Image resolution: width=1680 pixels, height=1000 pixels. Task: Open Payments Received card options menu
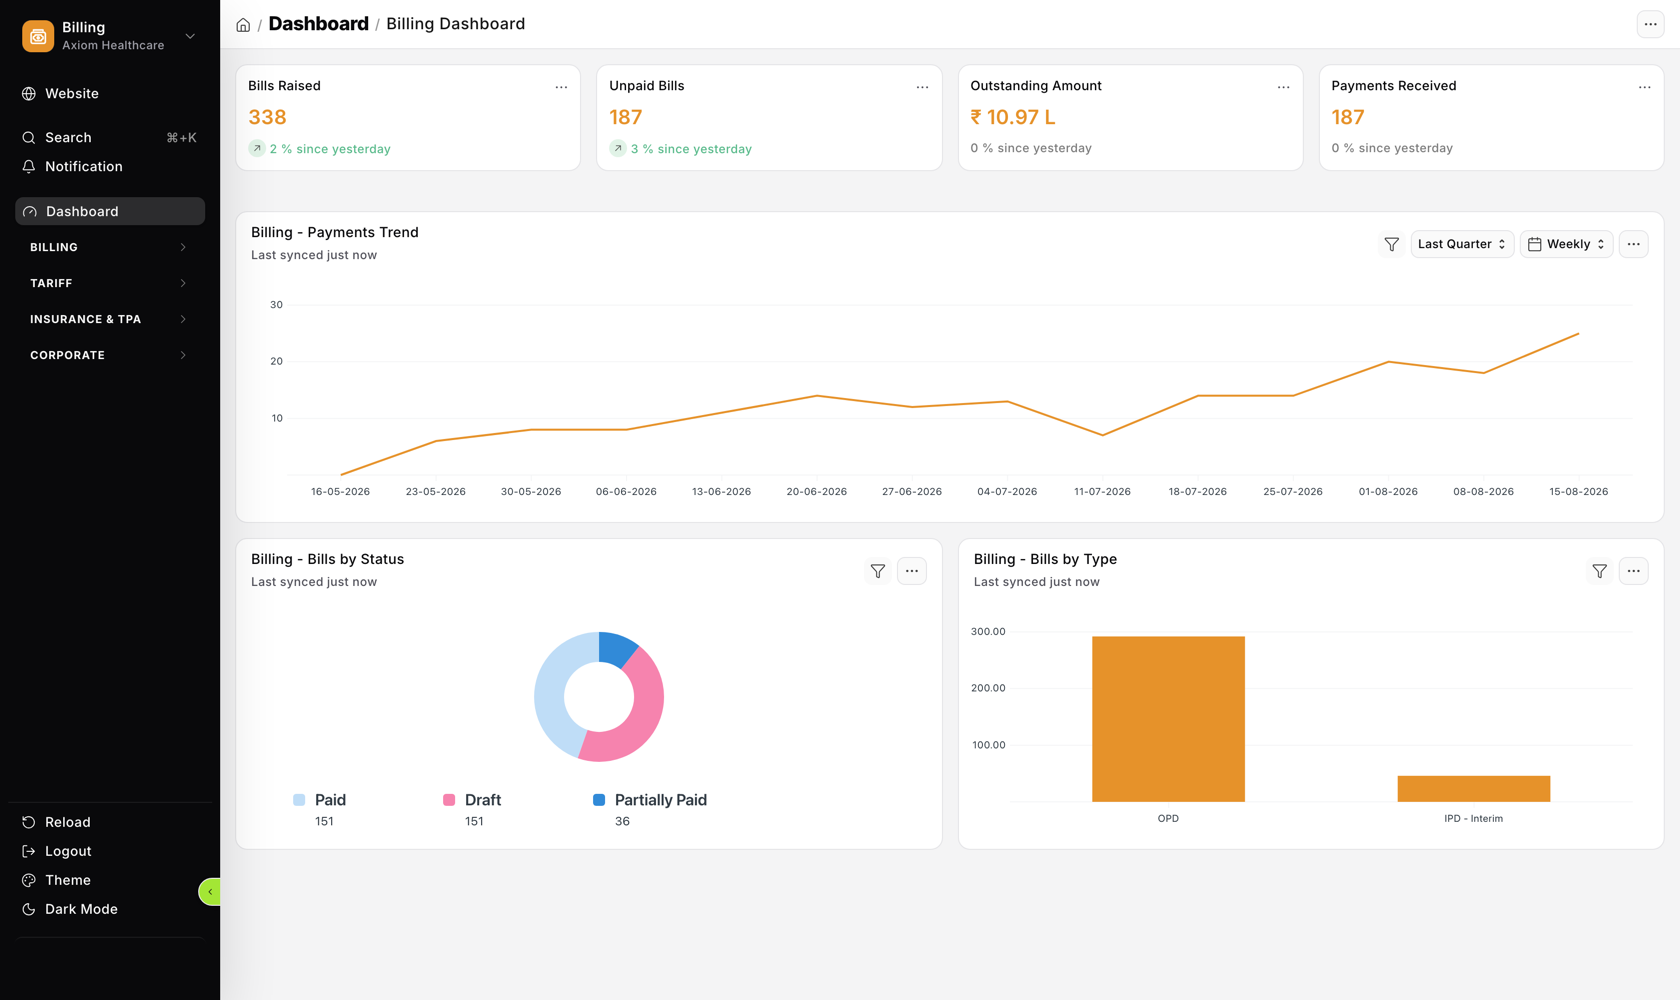coord(1644,87)
